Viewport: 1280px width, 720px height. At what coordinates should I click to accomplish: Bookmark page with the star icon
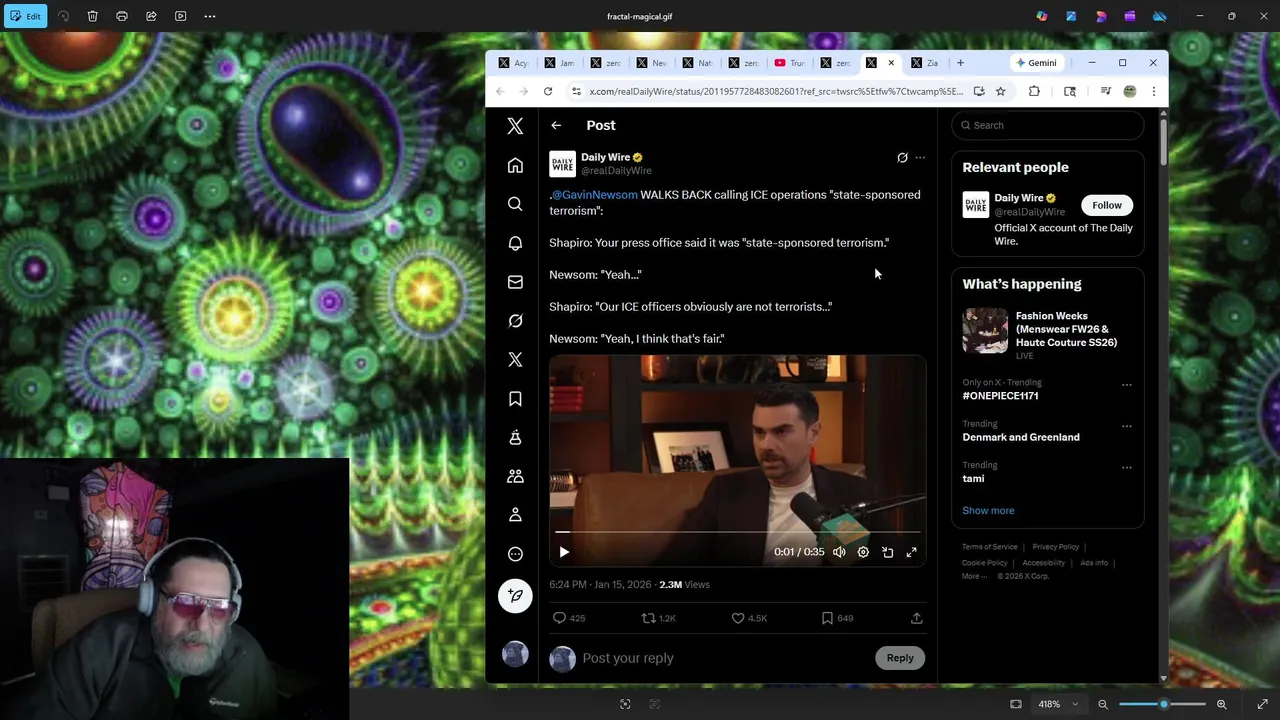1000,91
